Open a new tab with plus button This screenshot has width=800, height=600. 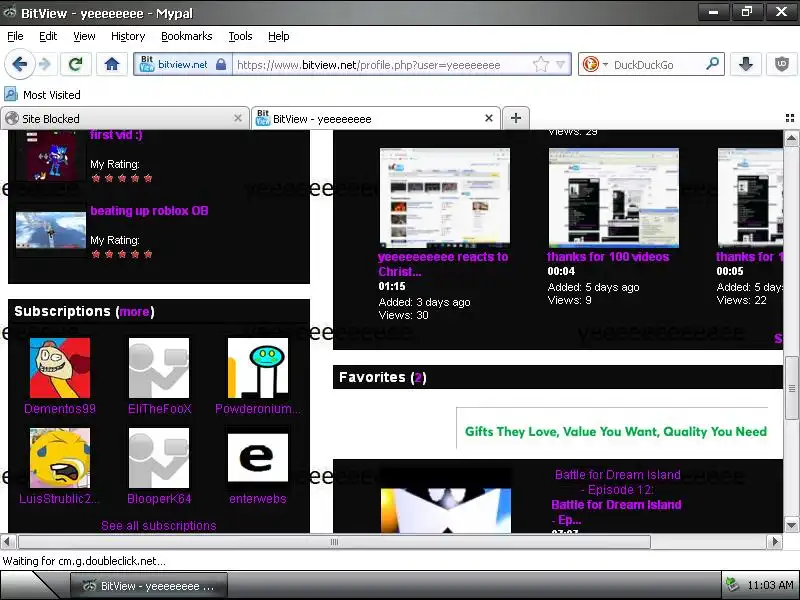516,118
